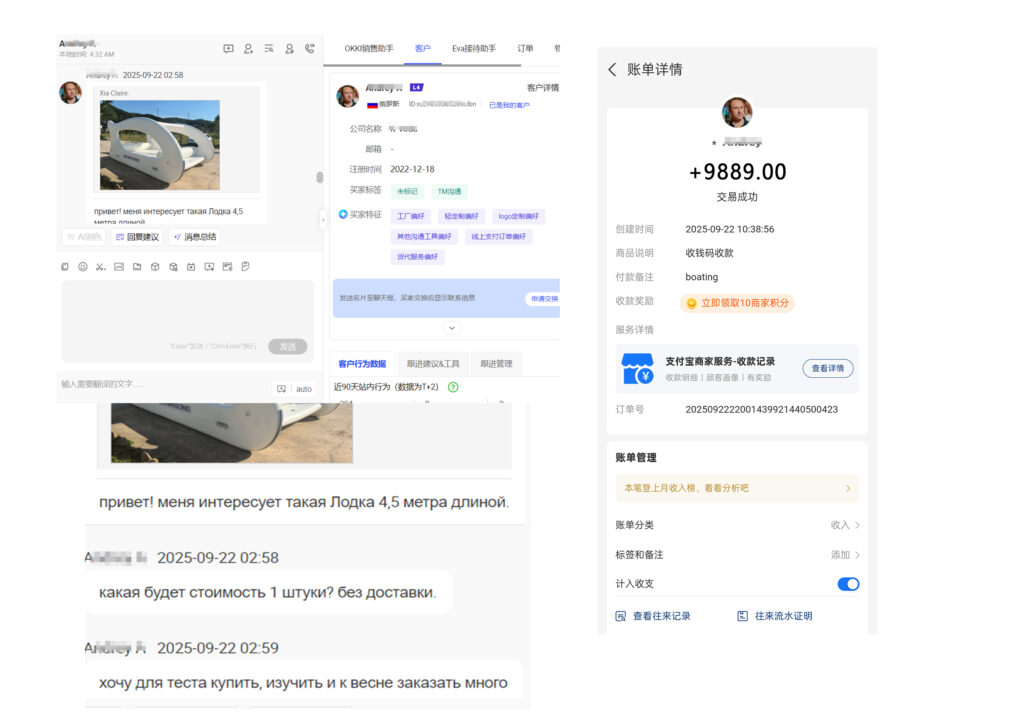
Task: Click the 回复建议 button
Action: coord(137,237)
